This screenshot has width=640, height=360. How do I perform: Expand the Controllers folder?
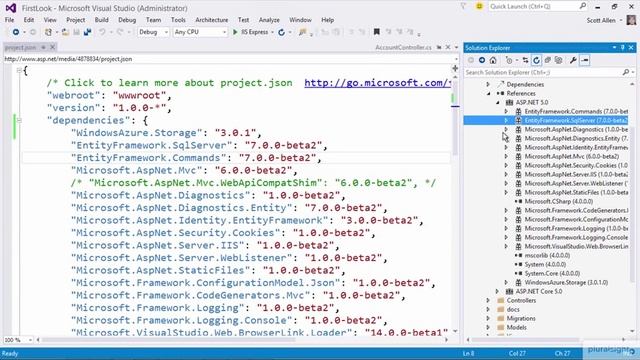pos(488,300)
